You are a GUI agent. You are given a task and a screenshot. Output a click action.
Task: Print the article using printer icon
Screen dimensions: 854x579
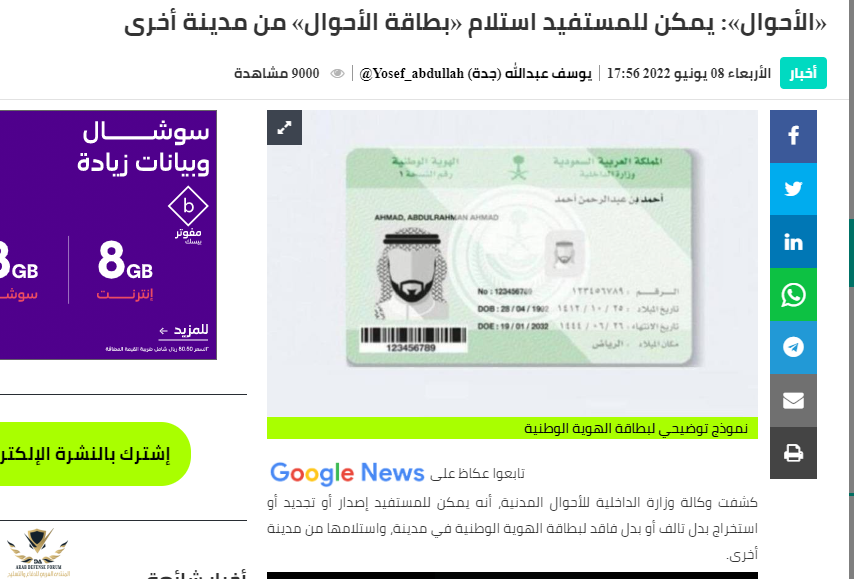pos(793,453)
